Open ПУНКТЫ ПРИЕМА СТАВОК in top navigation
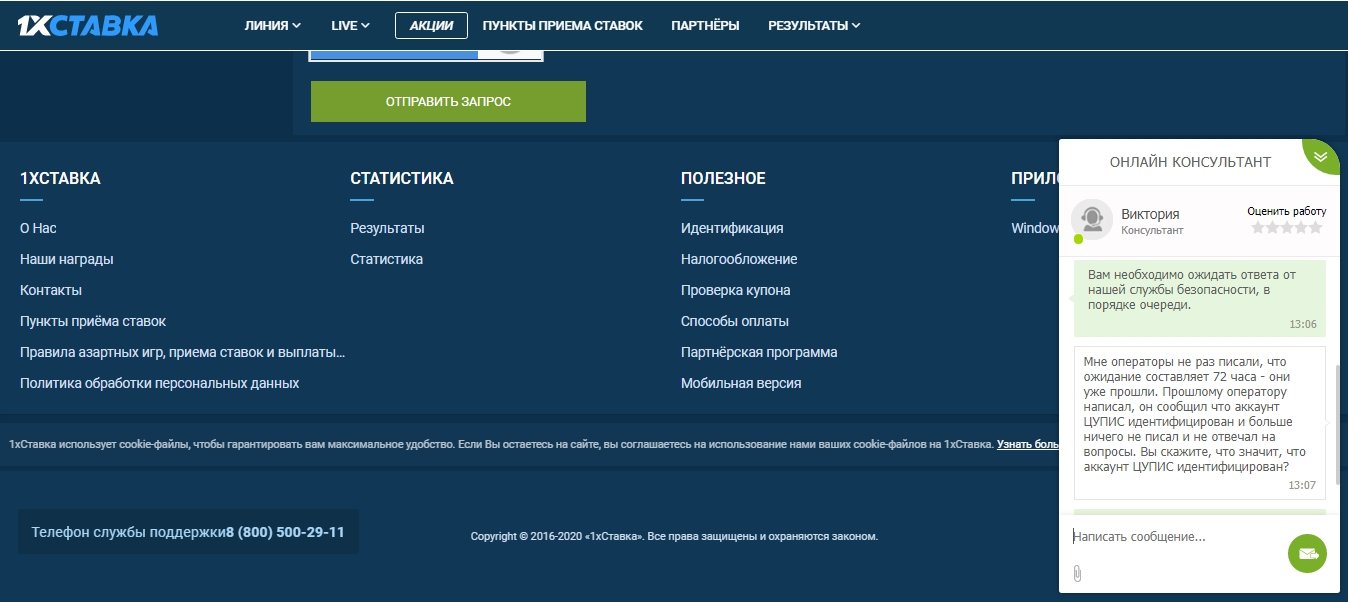The width and height of the screenshot is (1348, 602). (562, 25)
